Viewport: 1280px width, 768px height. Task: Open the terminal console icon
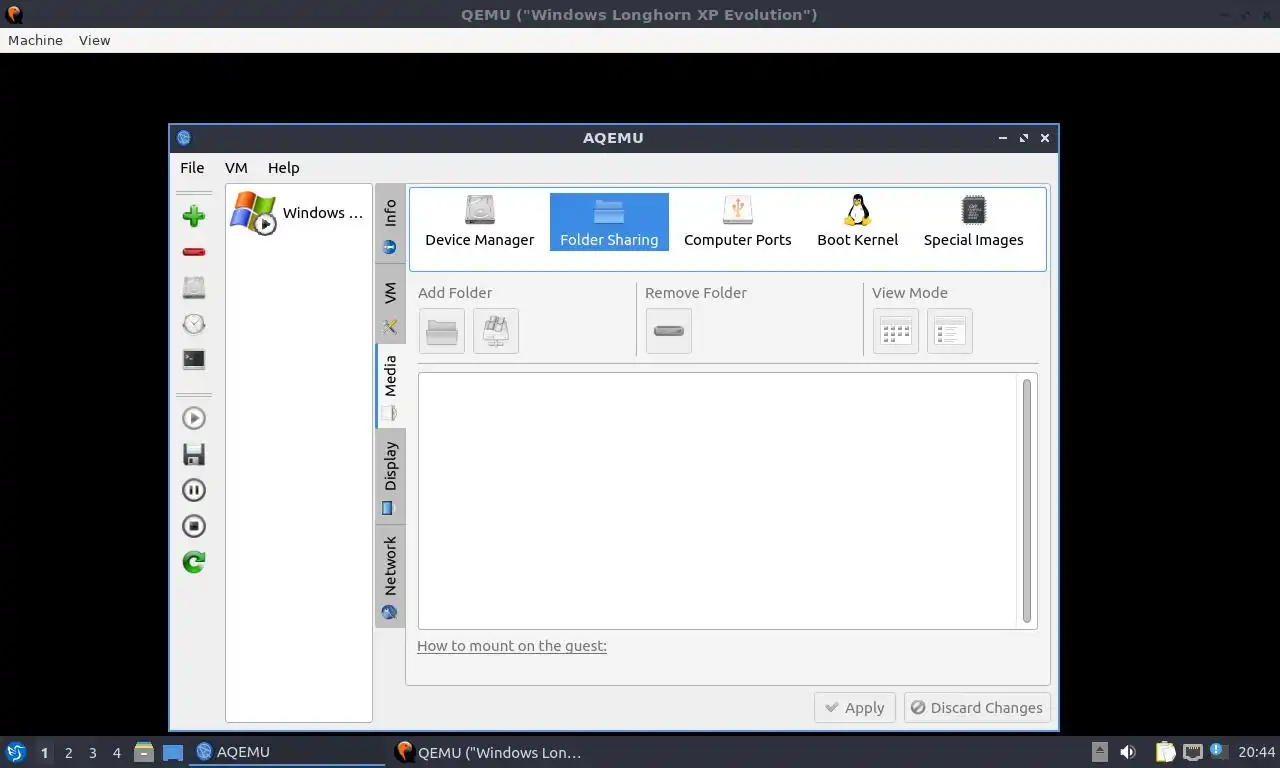194,359
